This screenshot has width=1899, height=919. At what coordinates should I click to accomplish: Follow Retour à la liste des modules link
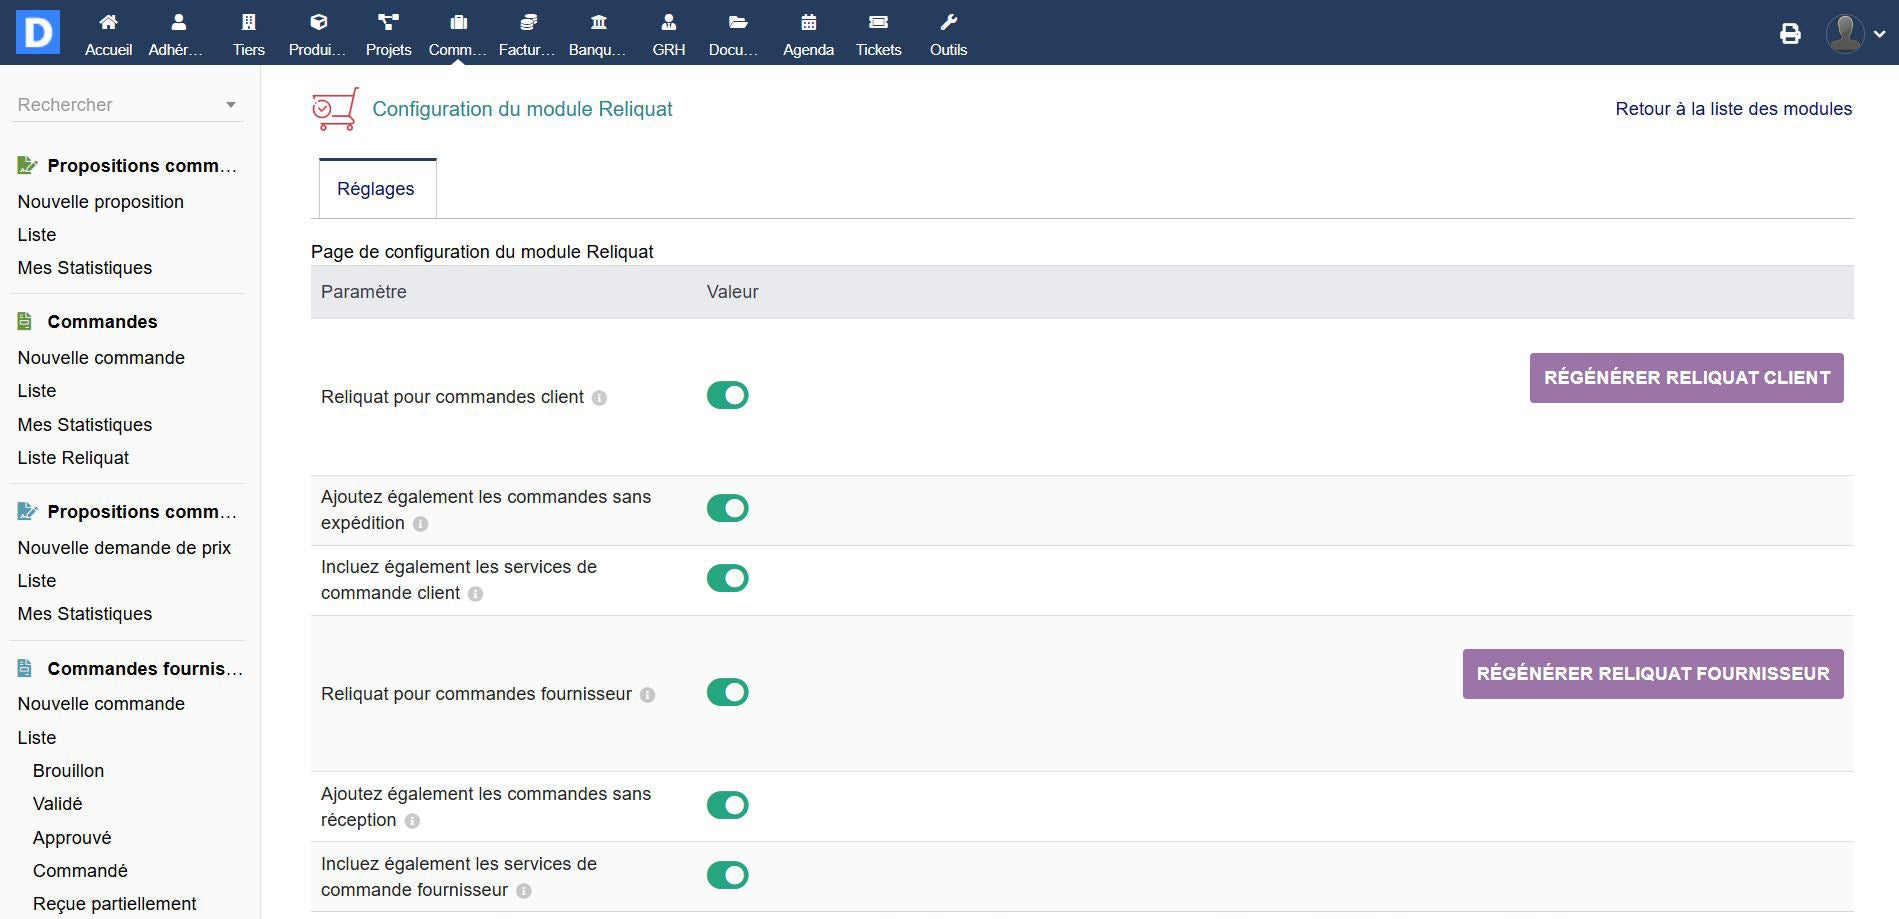[x=1733, y=109]
